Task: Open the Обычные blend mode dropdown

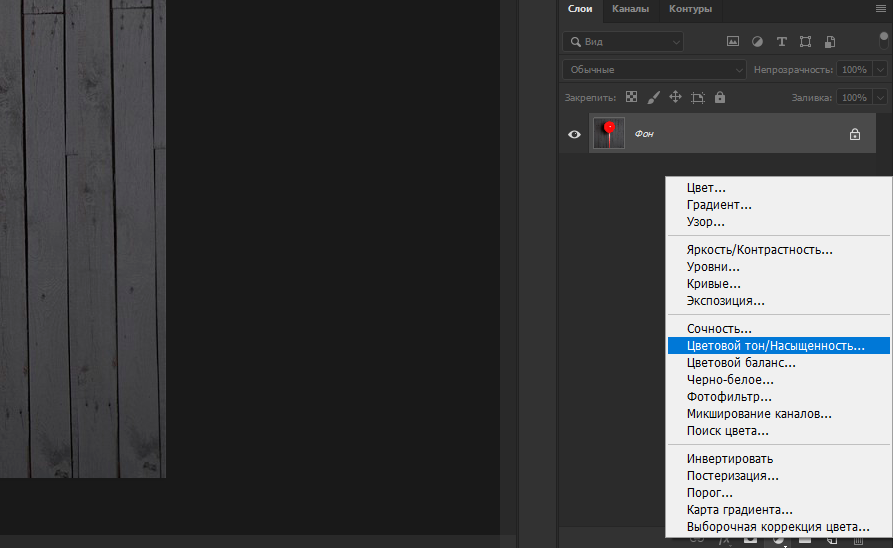Action: tap(654, 69)
